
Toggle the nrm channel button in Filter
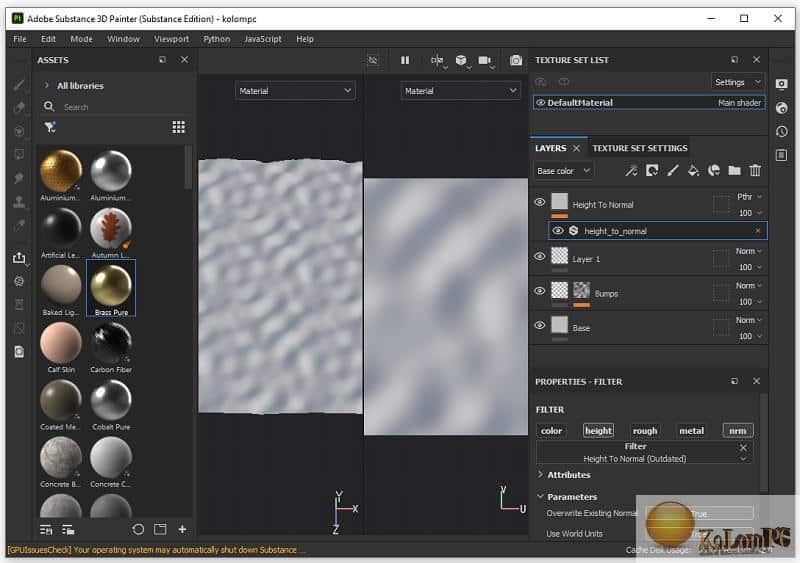tap(738, 431)
